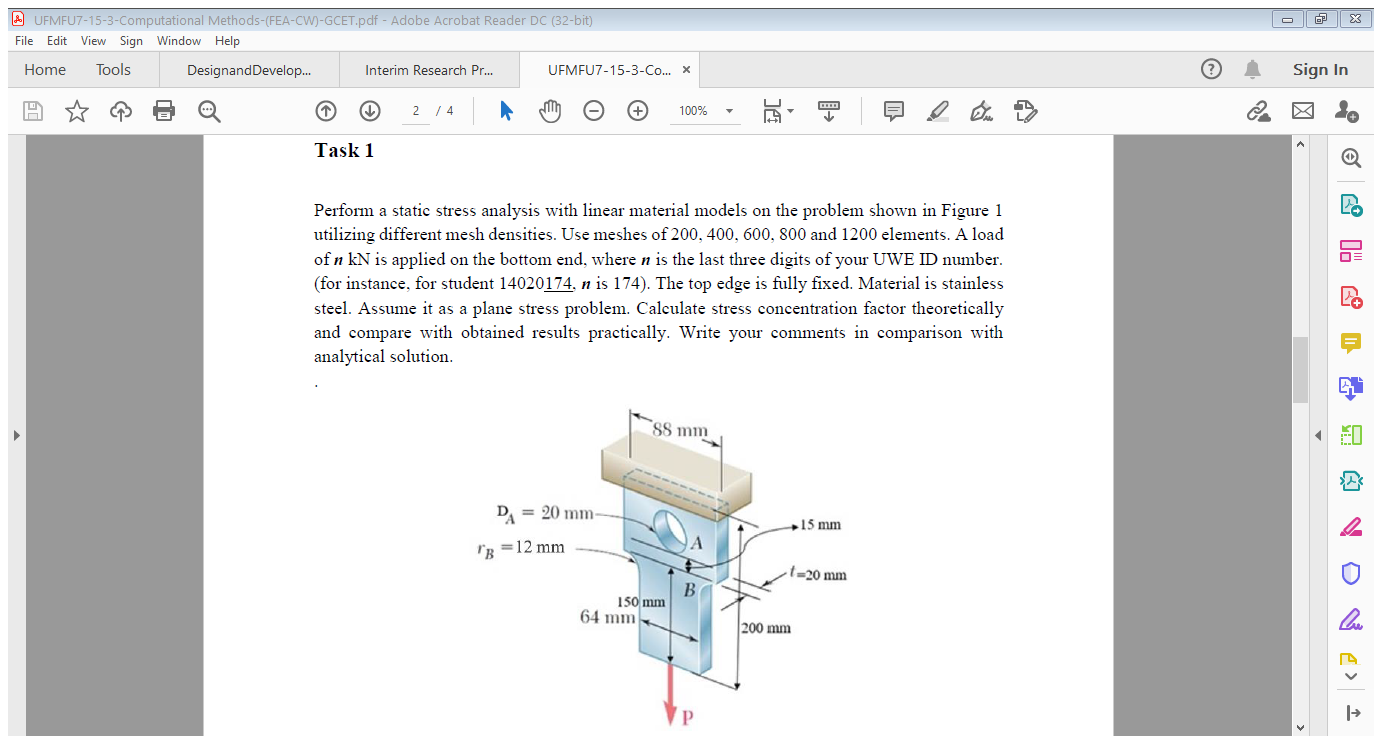This screenshot has height=744, width=1382.
Task: Select the arrow Selection tool
Action: click(506, 111)
